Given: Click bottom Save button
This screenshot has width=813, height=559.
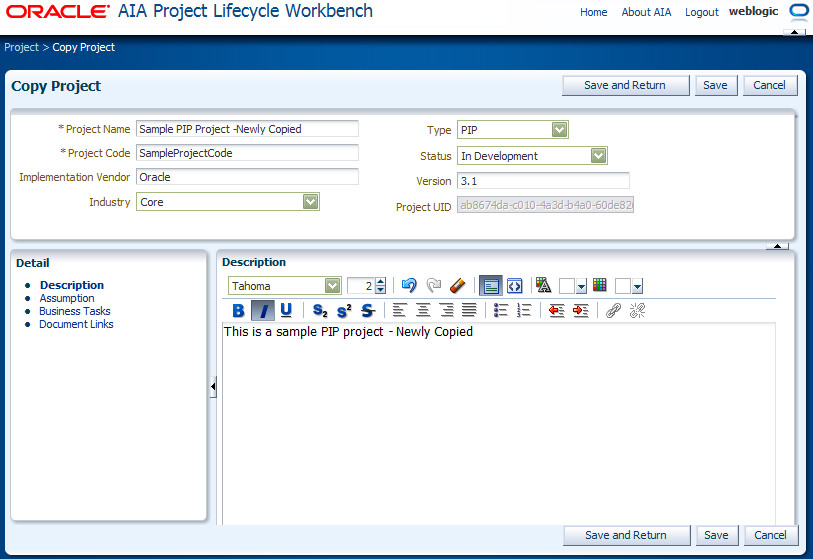Looking at the screenshot, I should (716, 535).
